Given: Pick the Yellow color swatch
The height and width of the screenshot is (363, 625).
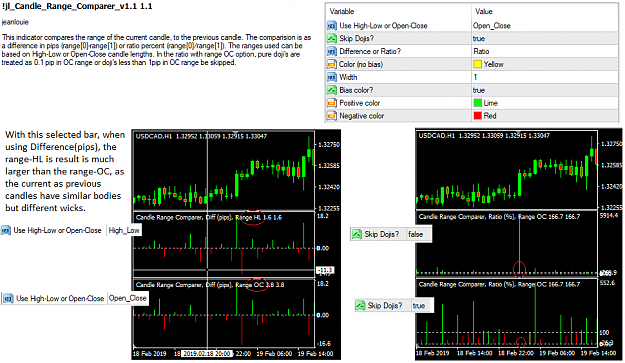Looking at the screenshot, I should (x=477, y=64).
